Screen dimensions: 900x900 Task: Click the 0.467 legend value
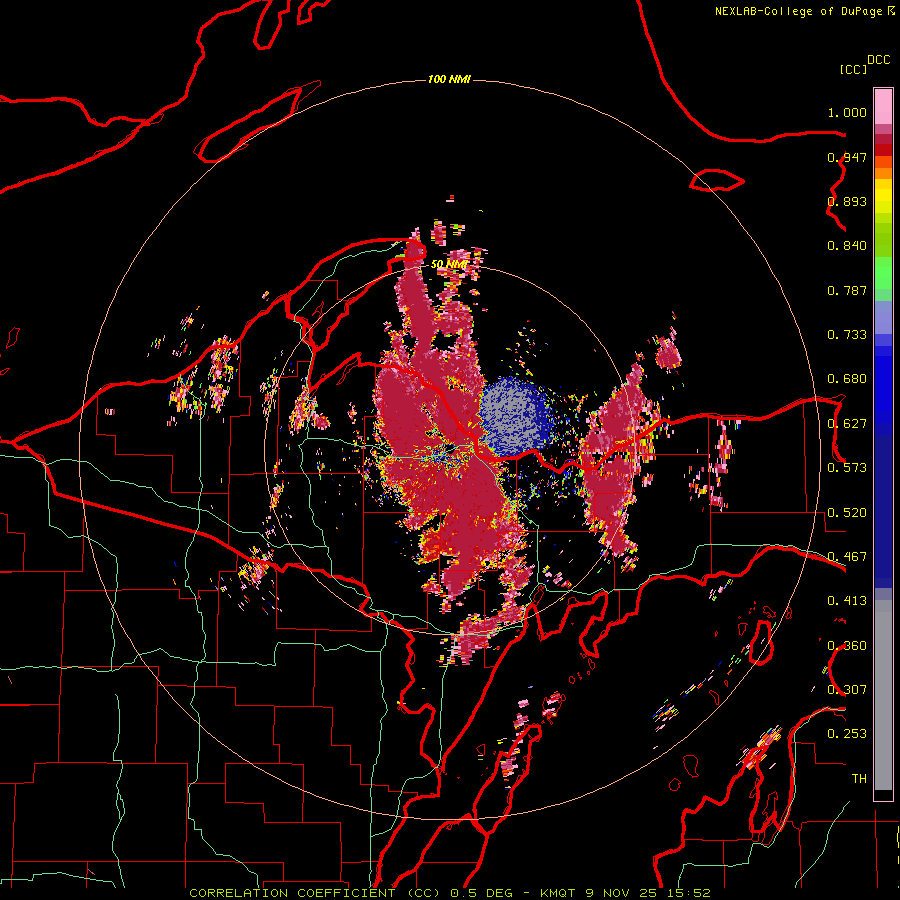pyautogui.click(x=847, y=557)
